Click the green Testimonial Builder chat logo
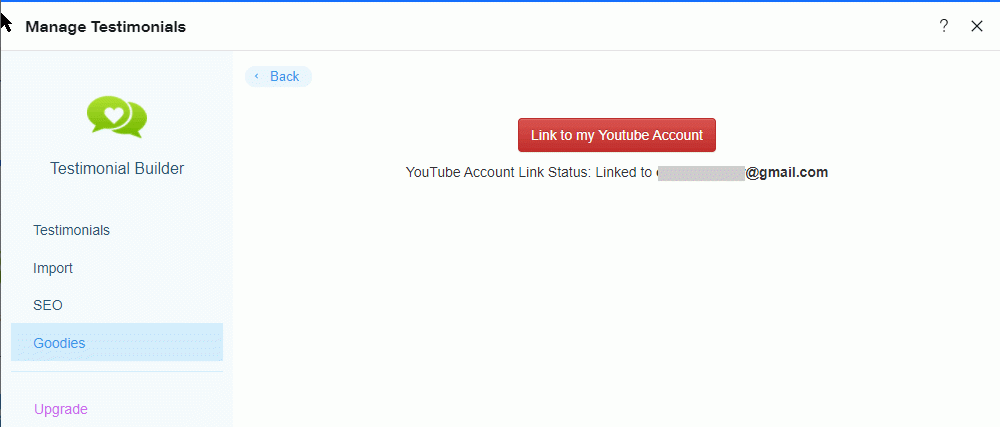Screen dimensions: 1000x427 click(117, 117)
